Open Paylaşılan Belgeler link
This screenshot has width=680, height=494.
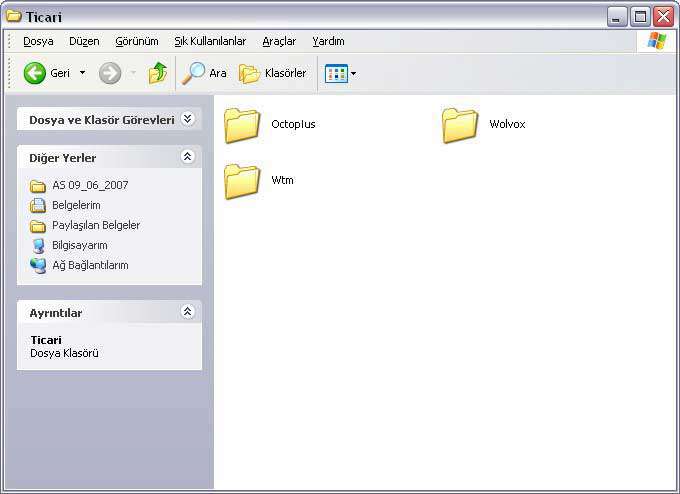click(x=96, y=225)
